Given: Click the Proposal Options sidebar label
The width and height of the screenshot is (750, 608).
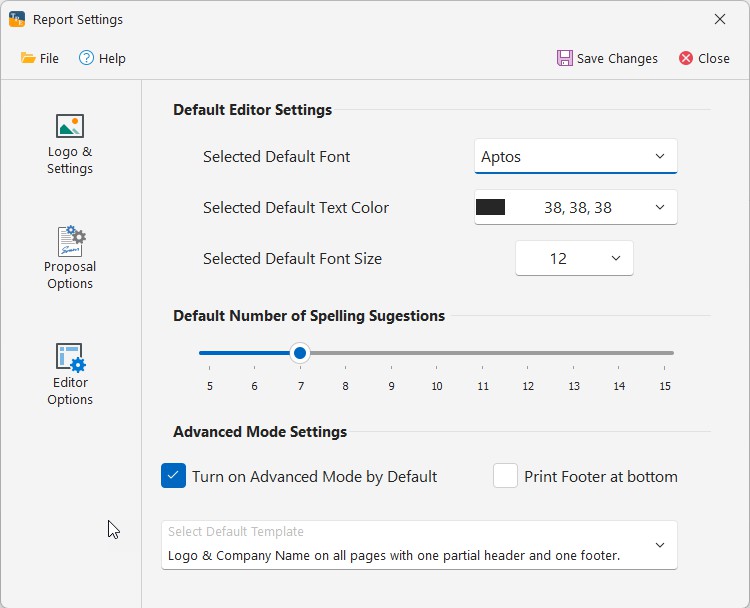Looking at the screenshot, I should point(70,275).
